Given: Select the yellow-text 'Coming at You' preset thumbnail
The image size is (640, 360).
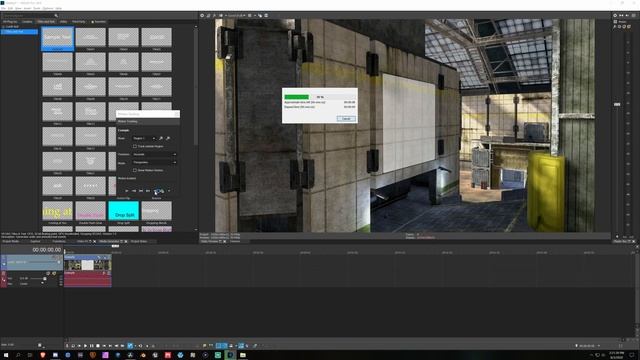Looking at the screenshot, I should click(x=58, y=211).
